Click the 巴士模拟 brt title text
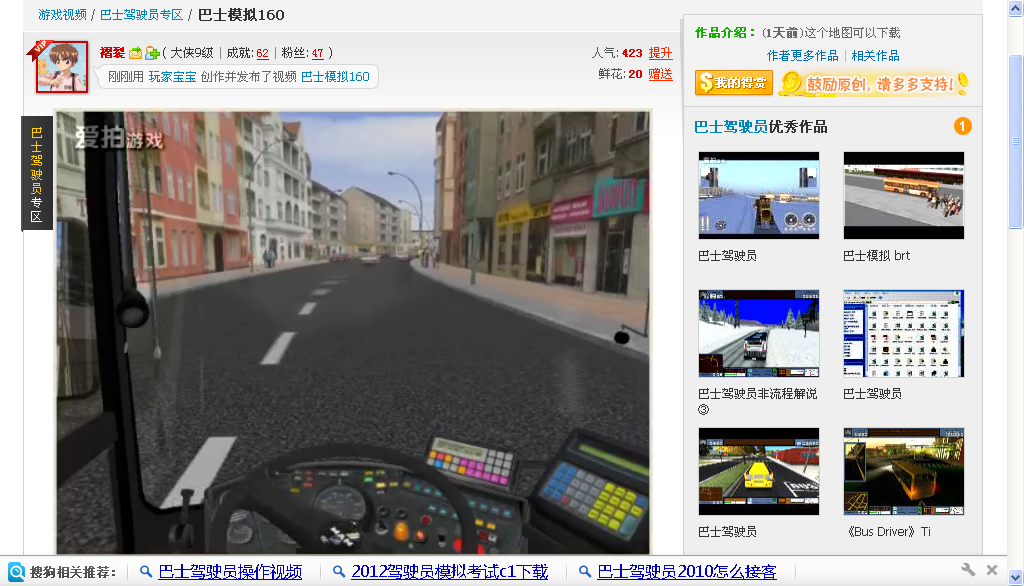This screenshot has height=586, width=1024. pos(876,255)
